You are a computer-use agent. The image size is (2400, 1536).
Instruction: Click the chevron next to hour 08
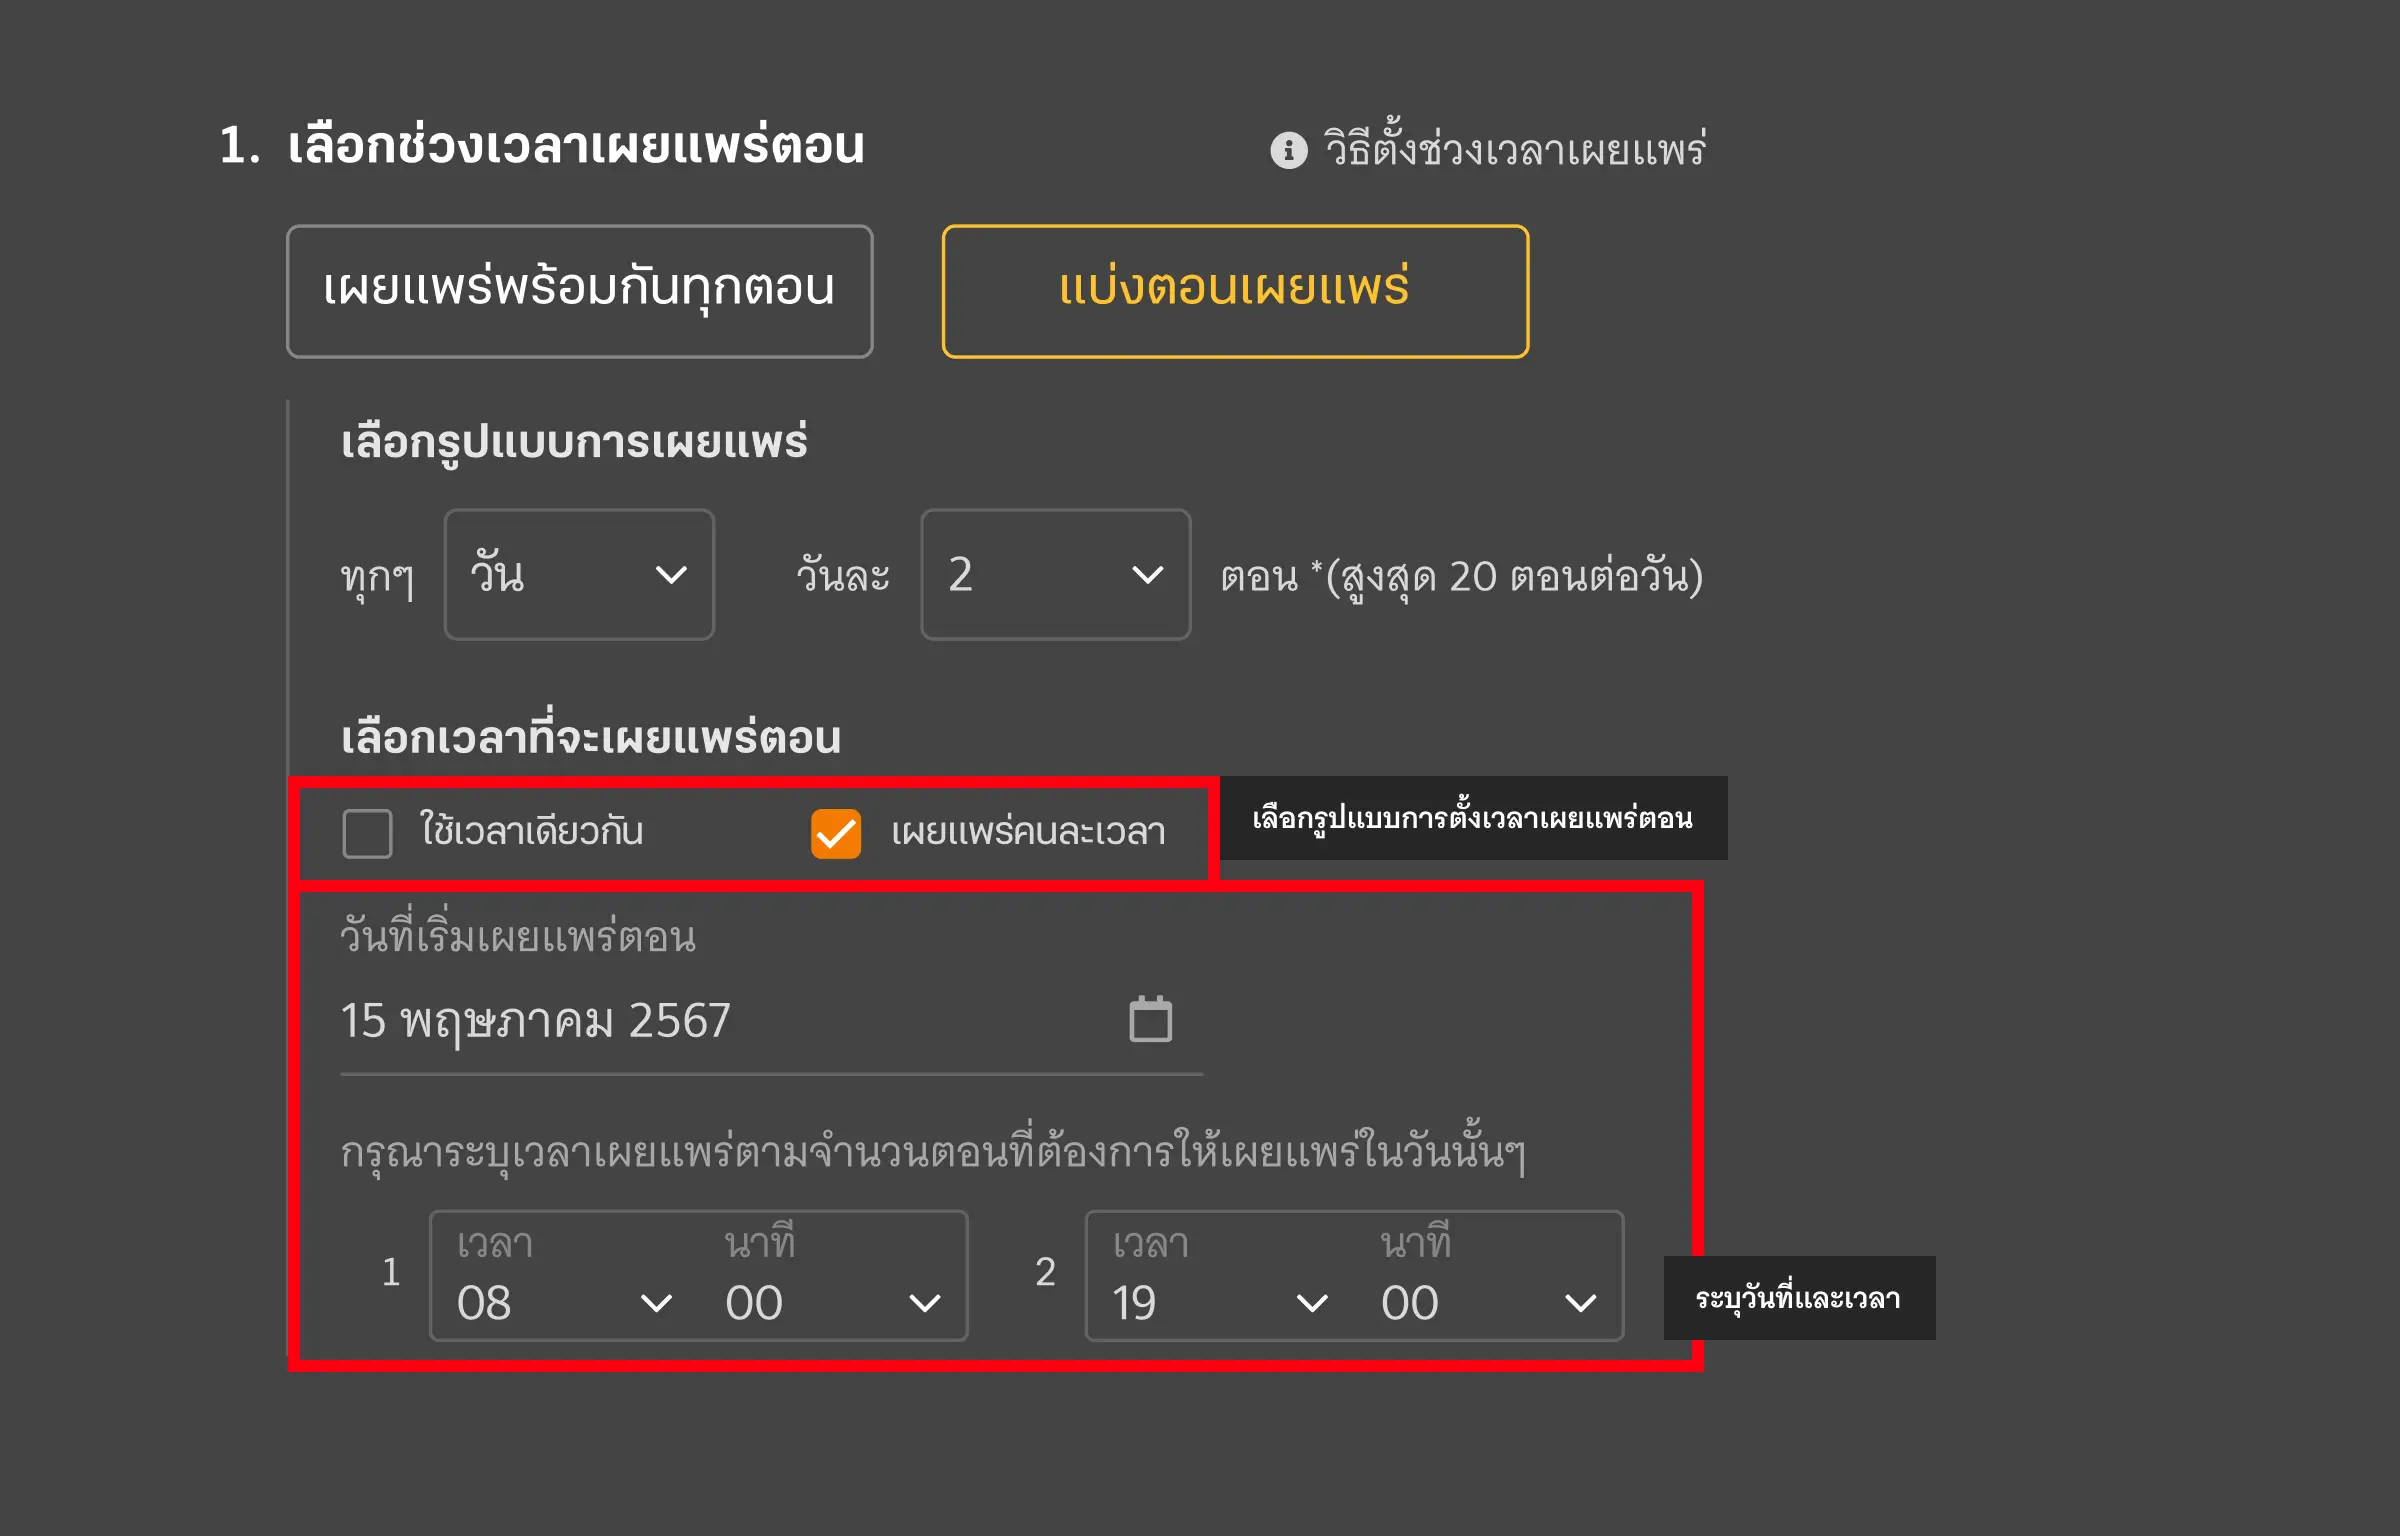point(656,1303)
